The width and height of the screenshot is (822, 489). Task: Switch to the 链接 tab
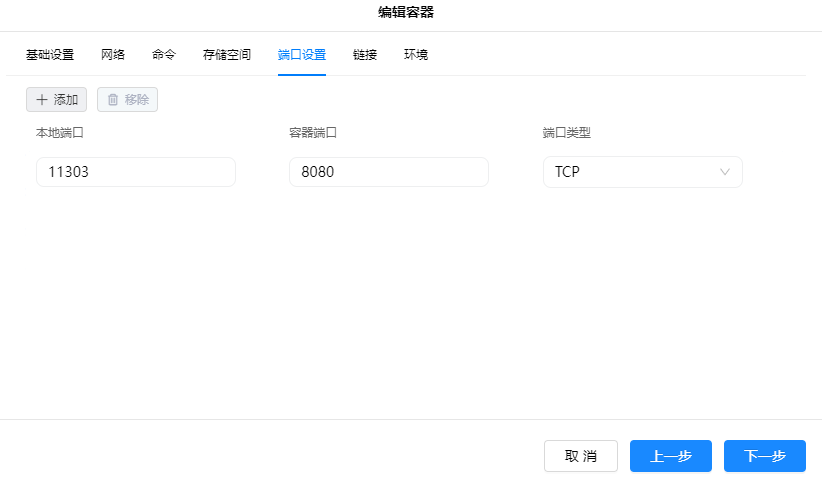click(x=365, y=55)
